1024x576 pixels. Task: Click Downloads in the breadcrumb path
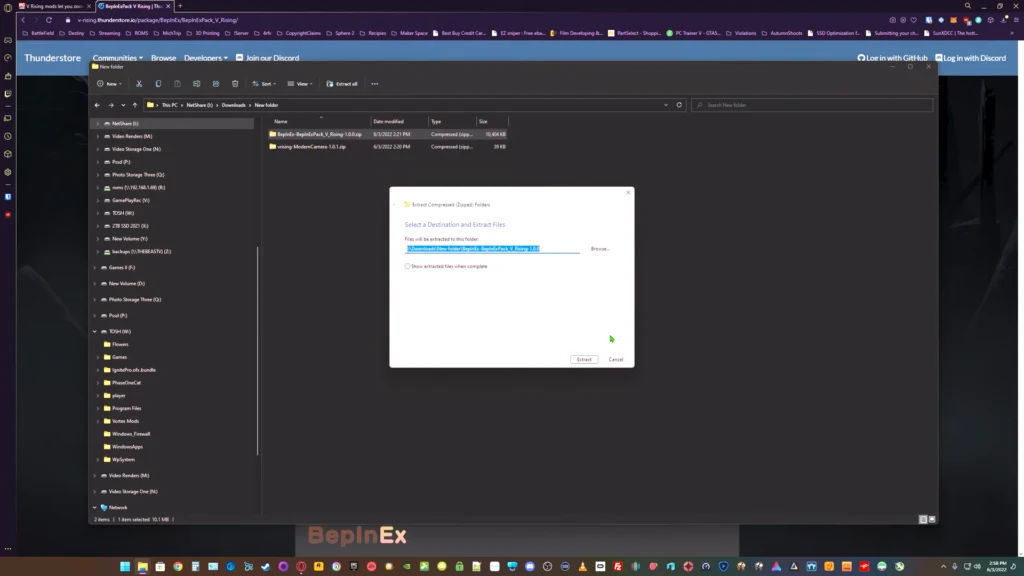pyautogui.click(x=233, y=105)
